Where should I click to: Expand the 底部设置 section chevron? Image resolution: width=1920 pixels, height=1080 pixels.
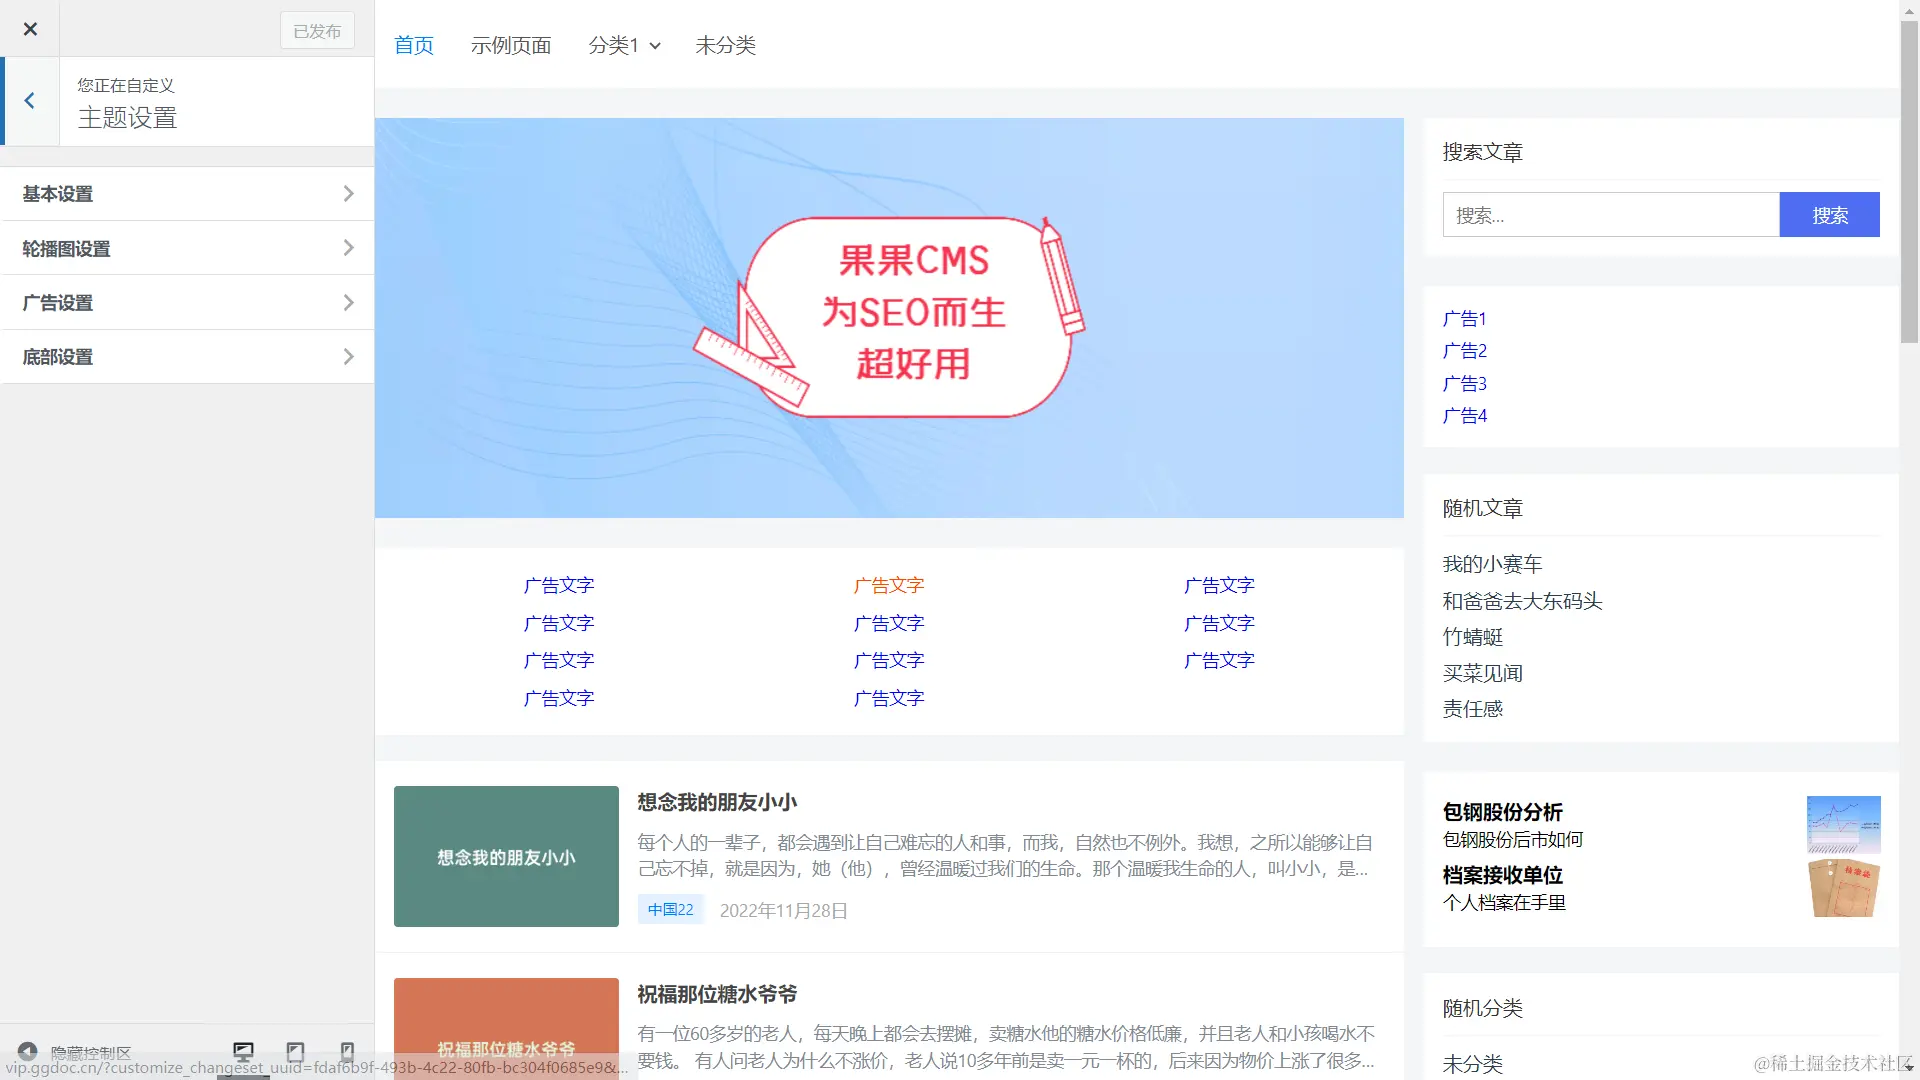348,356
